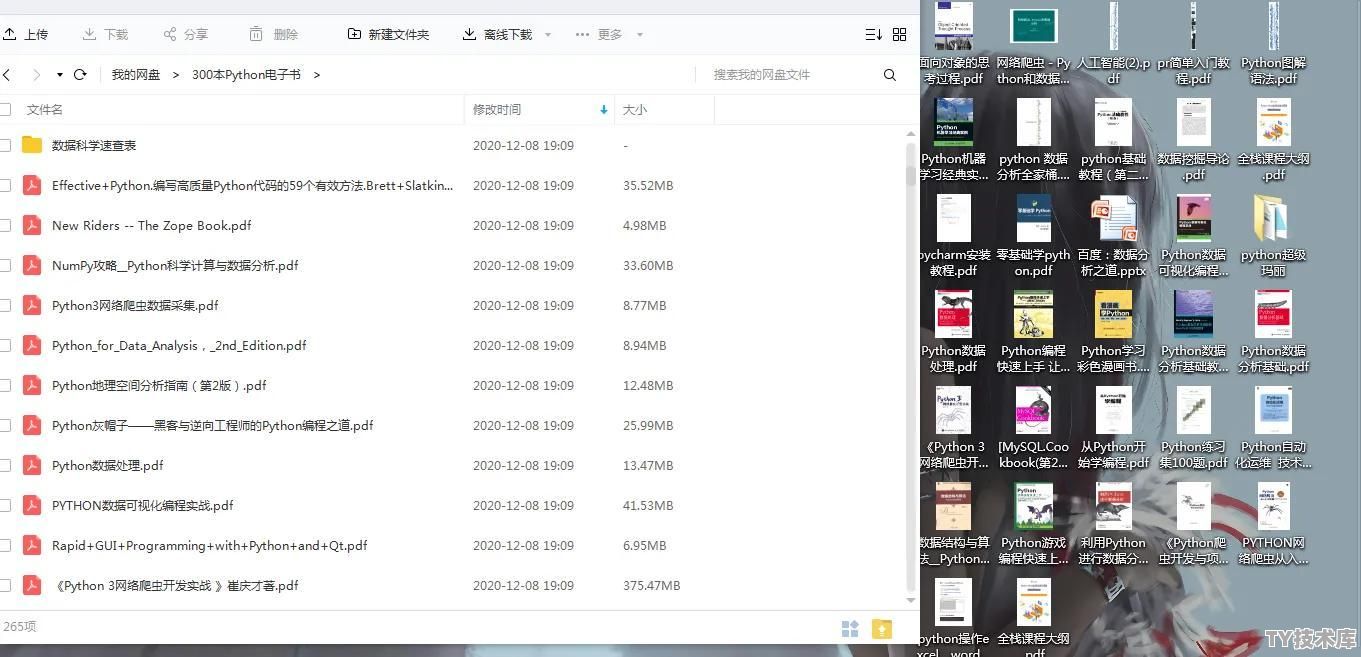
Task: Select 人工智能(2).pdf on the desktop
Action: pos(1113,43)
